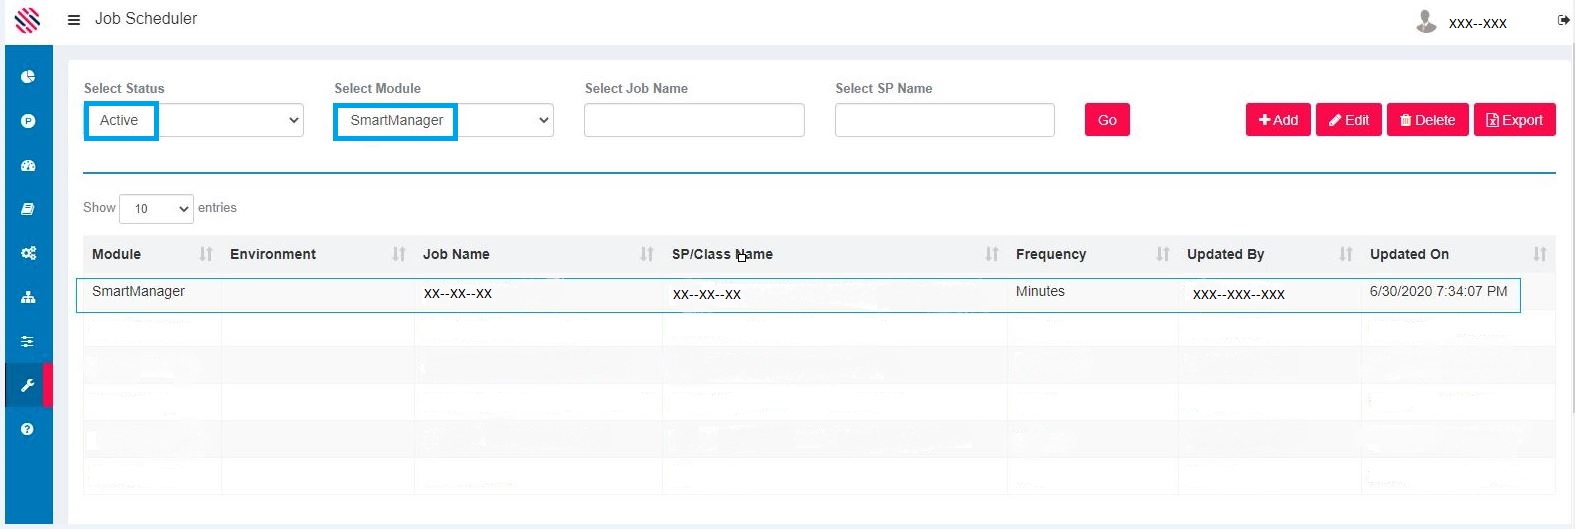Click the logout icon at top right

pyautogui.click(x=1563, y=20)
